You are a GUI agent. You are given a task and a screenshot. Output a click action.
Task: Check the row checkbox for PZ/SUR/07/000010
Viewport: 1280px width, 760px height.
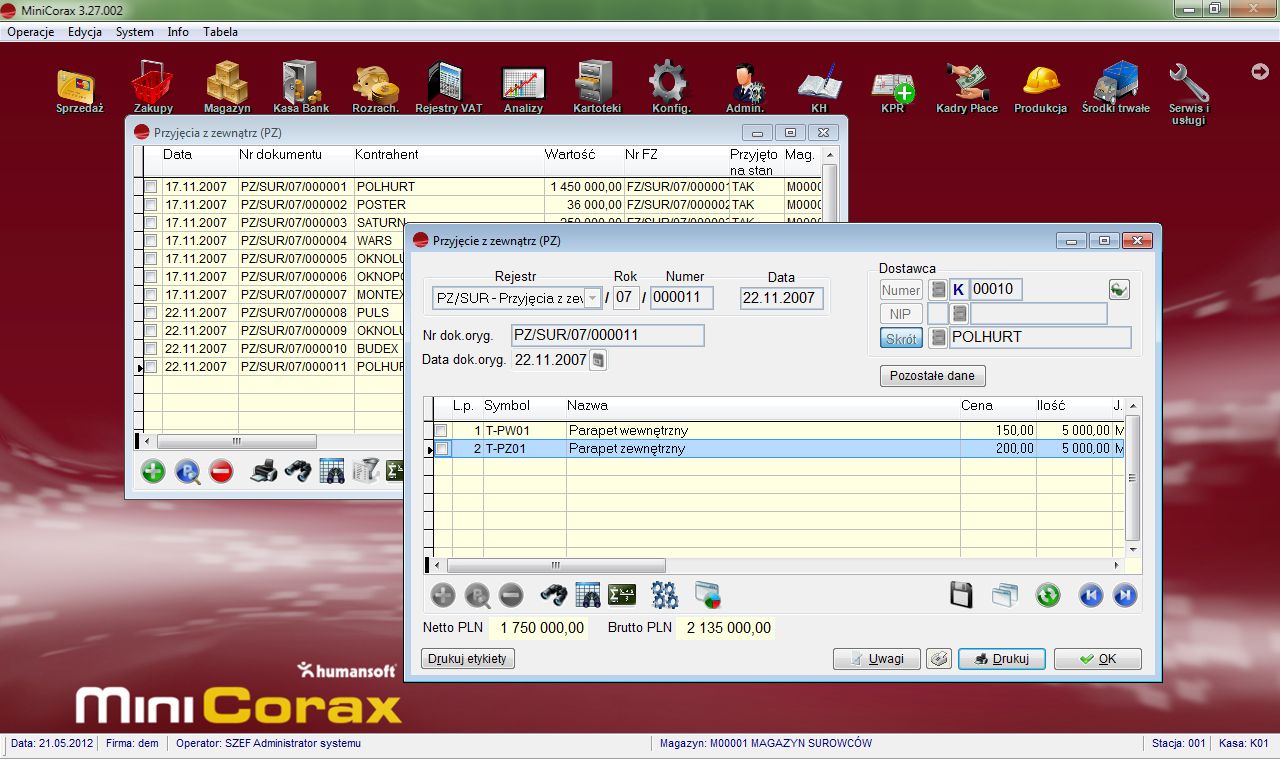click(150, 349)
